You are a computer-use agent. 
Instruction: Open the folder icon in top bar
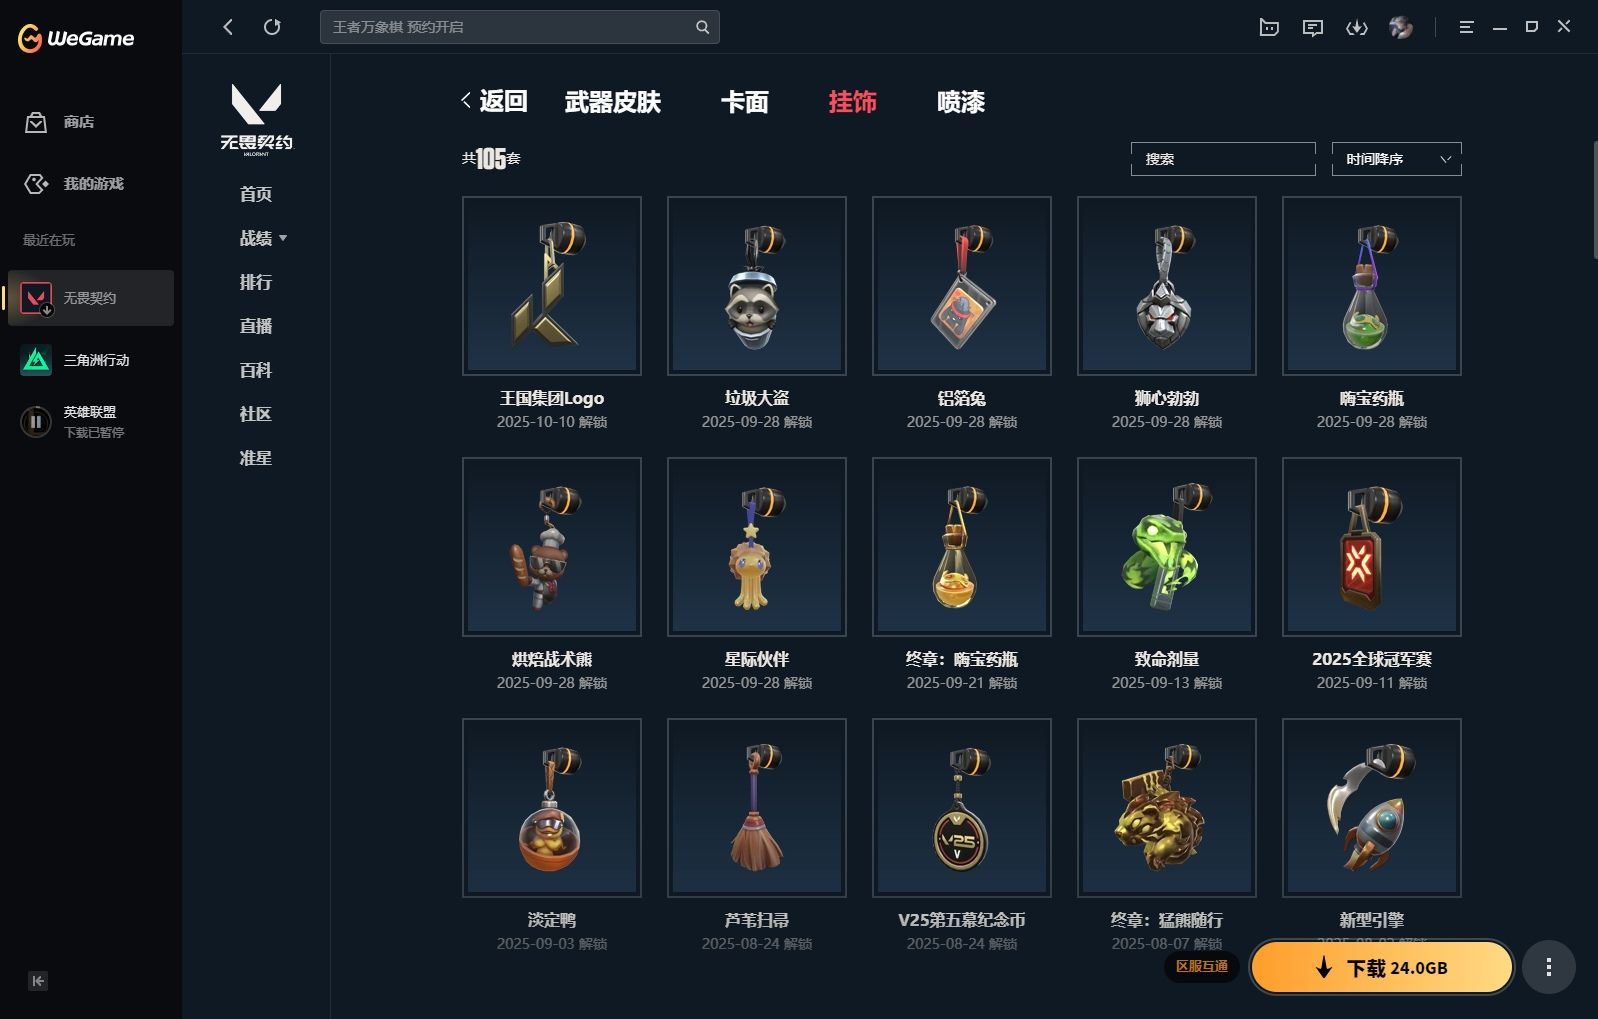tap(1269, 28)
